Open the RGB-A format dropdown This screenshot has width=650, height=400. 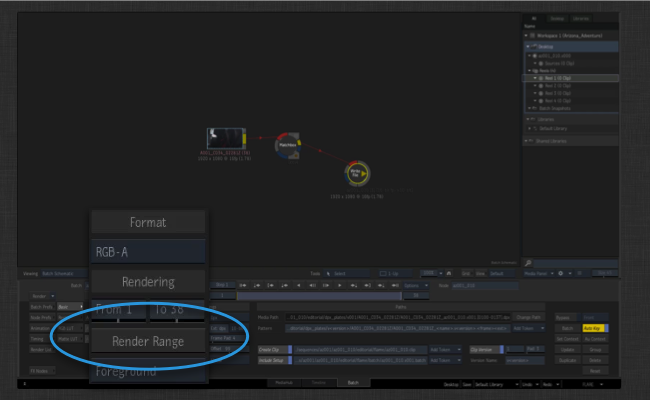coord(148,252)
